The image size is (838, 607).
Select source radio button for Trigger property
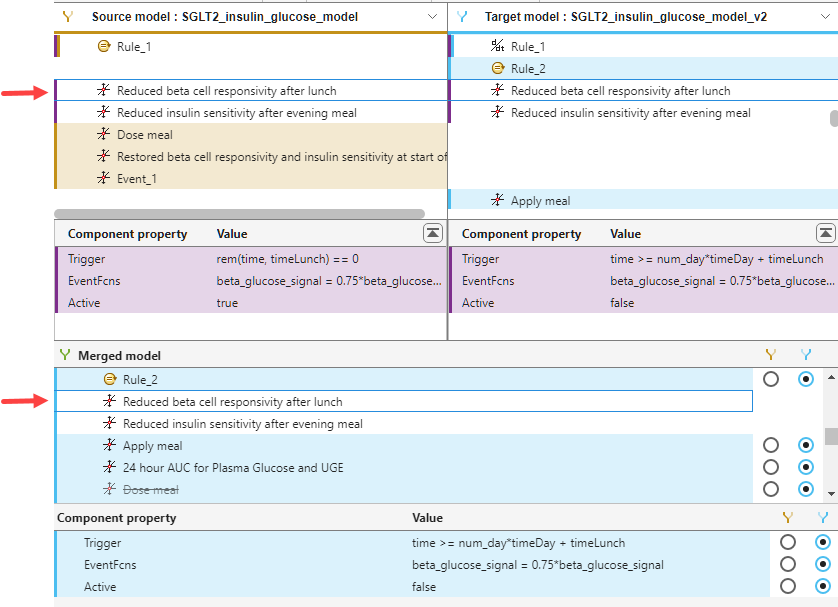click(788, 543)
